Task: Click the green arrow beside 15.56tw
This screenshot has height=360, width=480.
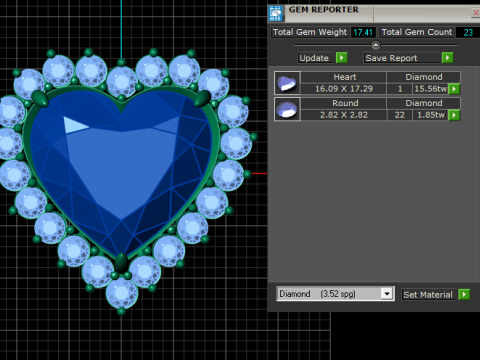Action: pos(454,89)
